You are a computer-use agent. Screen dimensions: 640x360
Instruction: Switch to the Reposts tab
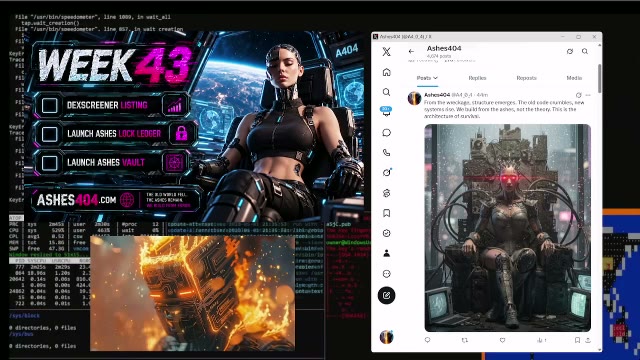pyautogui.click(x=527, y=78)
